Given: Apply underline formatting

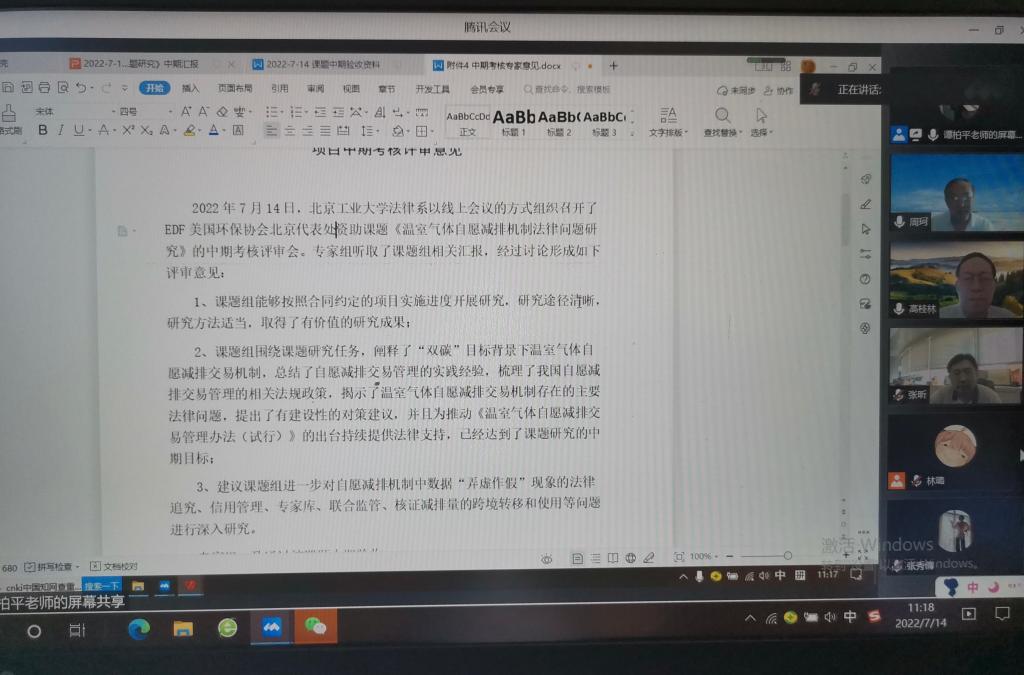Looking at the screenshot, I should tap(78, 130).
